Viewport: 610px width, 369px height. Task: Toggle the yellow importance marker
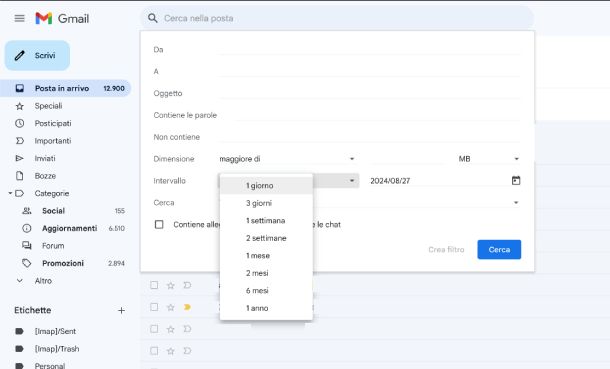tap(187, 307)
